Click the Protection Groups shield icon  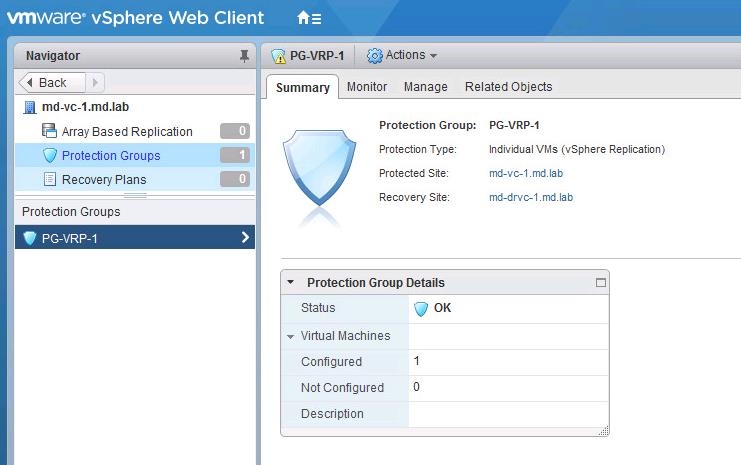[x=50, y=155]
